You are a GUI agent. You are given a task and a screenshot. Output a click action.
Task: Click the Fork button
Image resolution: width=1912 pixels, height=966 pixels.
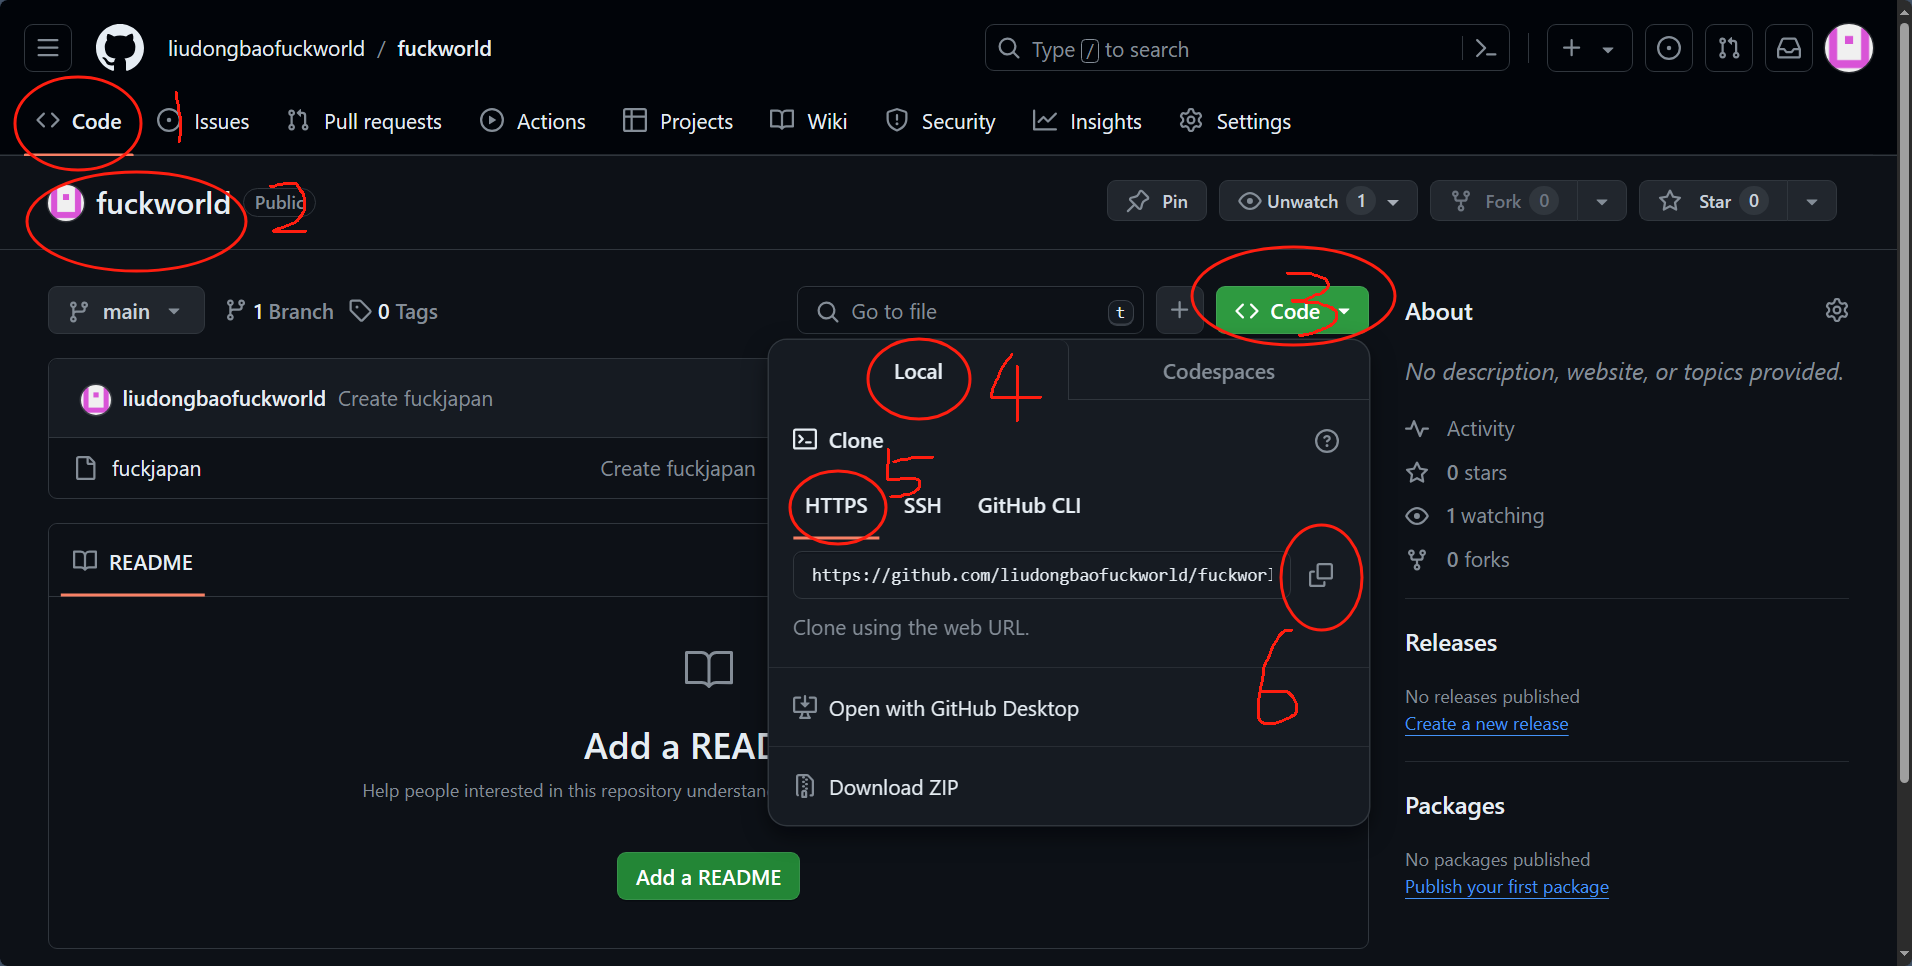(x=1504, y=201)
